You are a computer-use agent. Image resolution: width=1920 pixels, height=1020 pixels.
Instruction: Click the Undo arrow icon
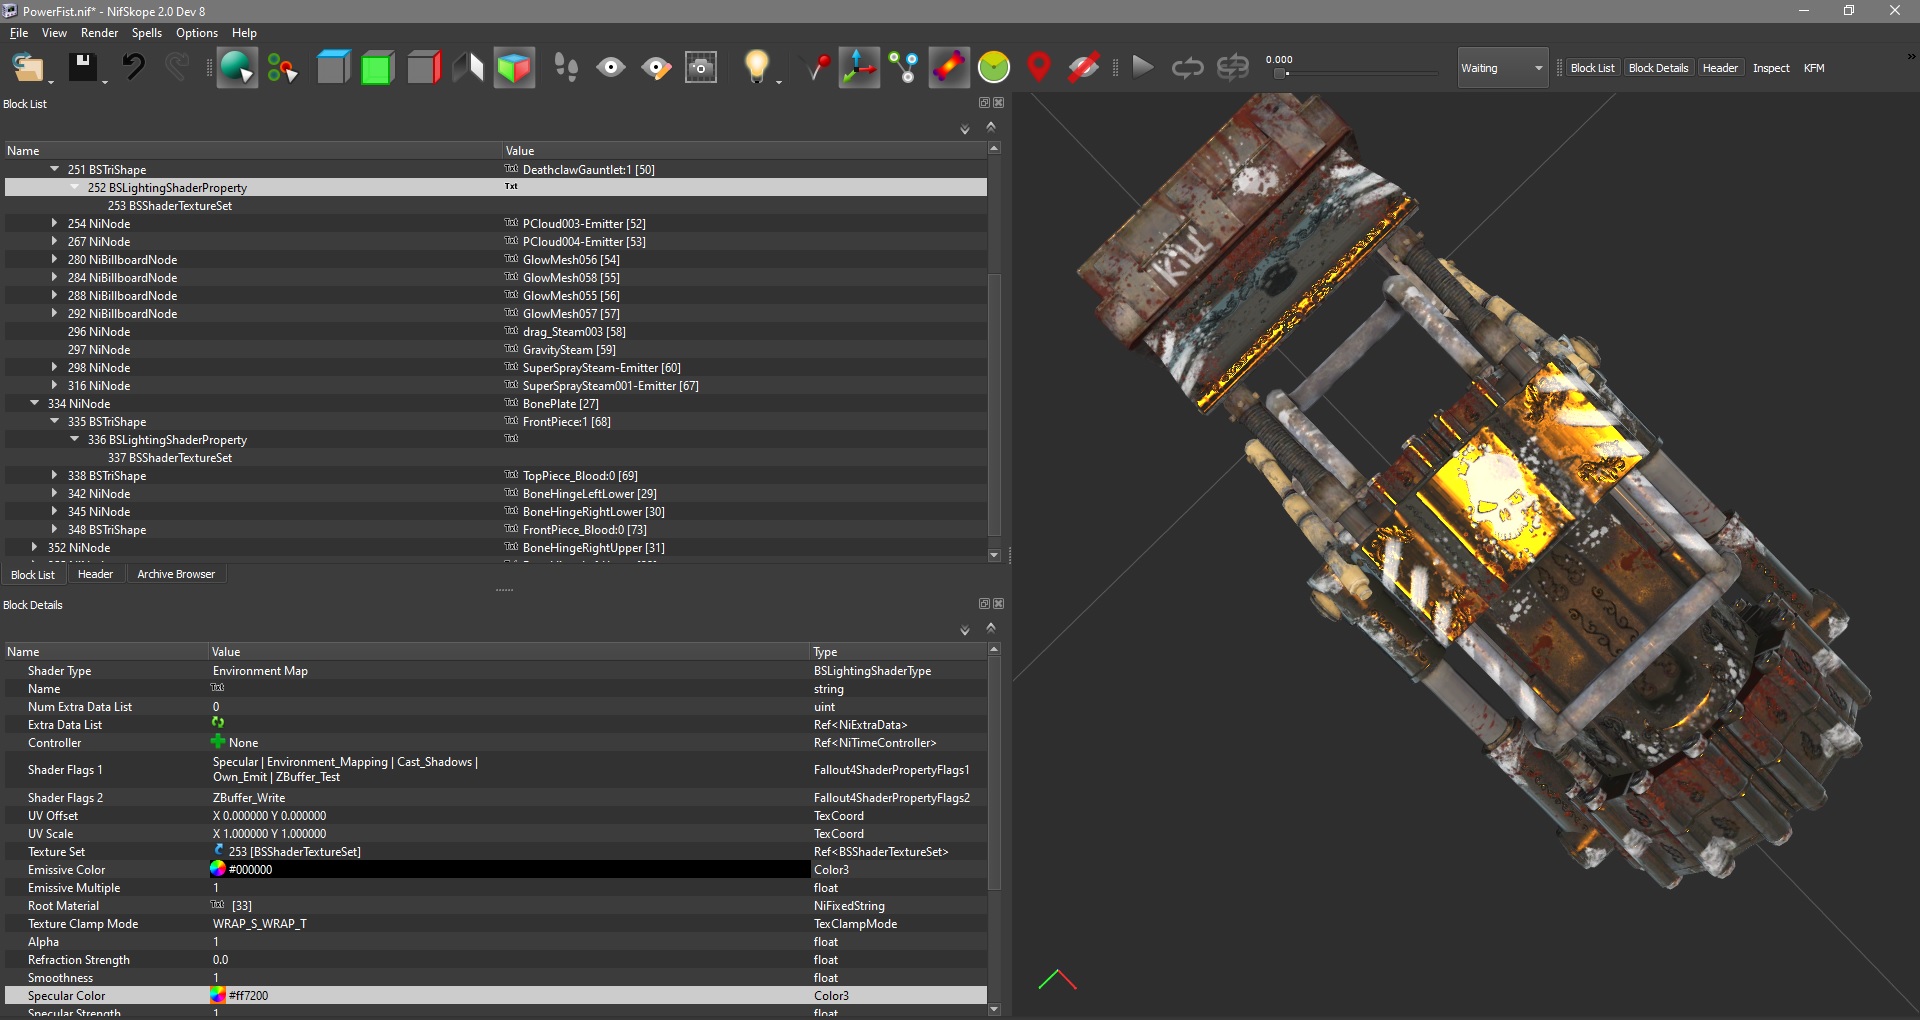(133, 68)
